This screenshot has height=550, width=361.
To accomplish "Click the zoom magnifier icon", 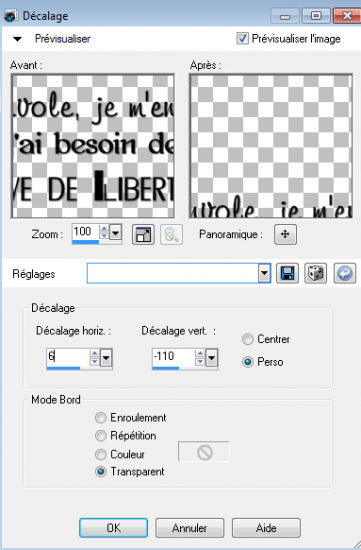I will tap(171, 234).
